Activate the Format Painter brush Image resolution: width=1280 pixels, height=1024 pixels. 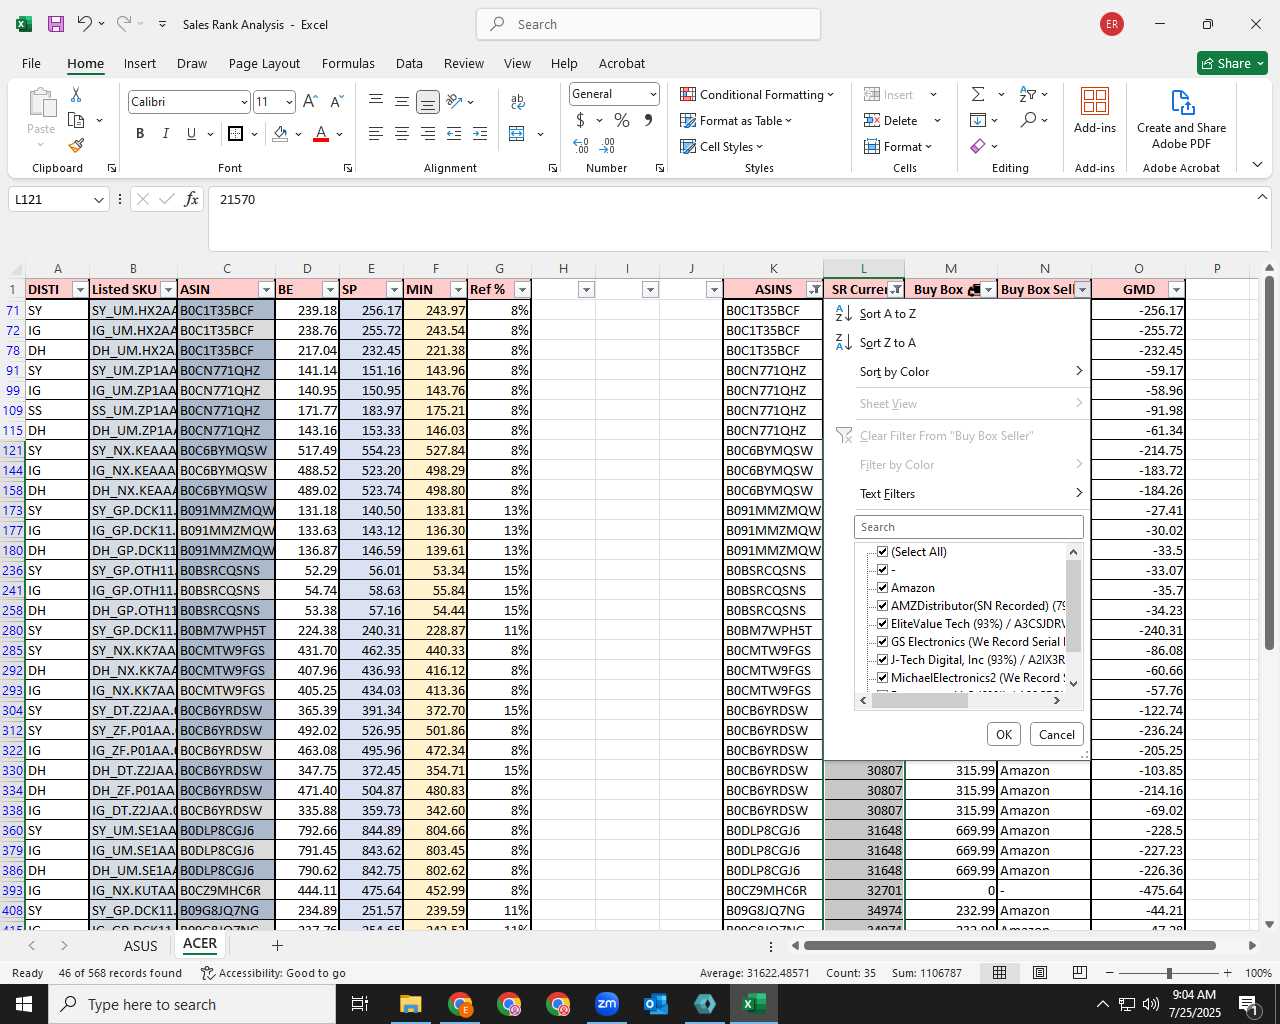tap(76, 145)
